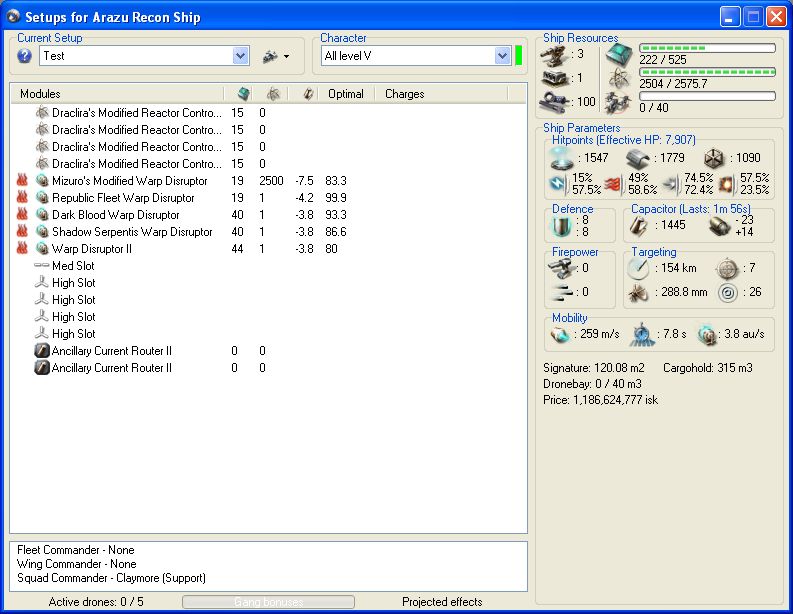Screen dimensions: 793x614
Task: Click the calibration icon showing 100
Action: tap(555, 102)
